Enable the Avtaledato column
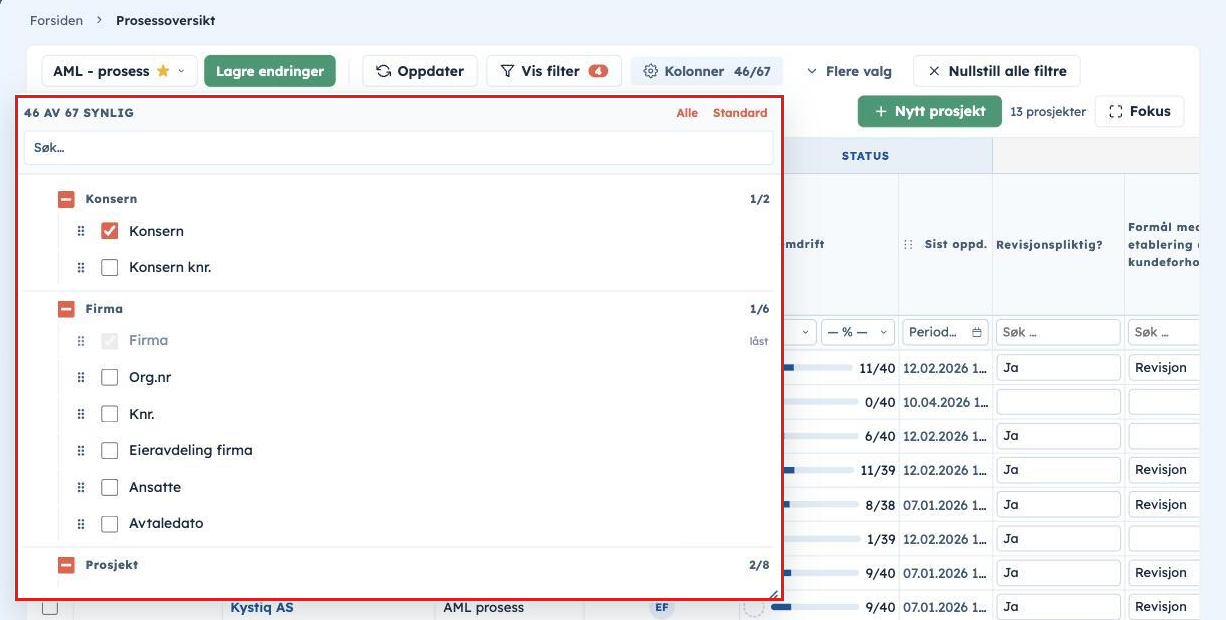The height and width of the screenshot is (620, 1226). tap(110, 524)
